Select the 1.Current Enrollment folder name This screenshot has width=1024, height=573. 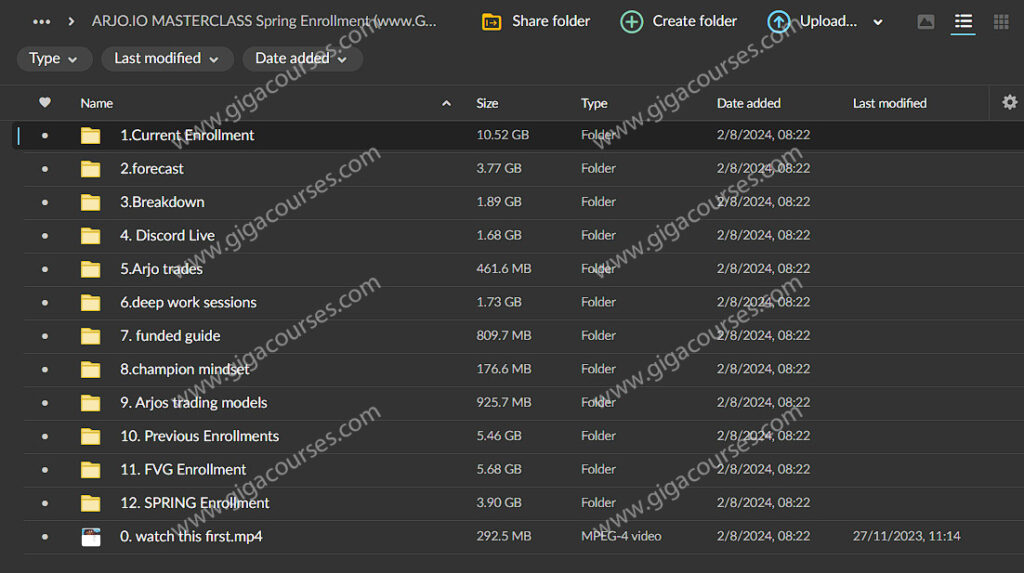pos(187,135)
